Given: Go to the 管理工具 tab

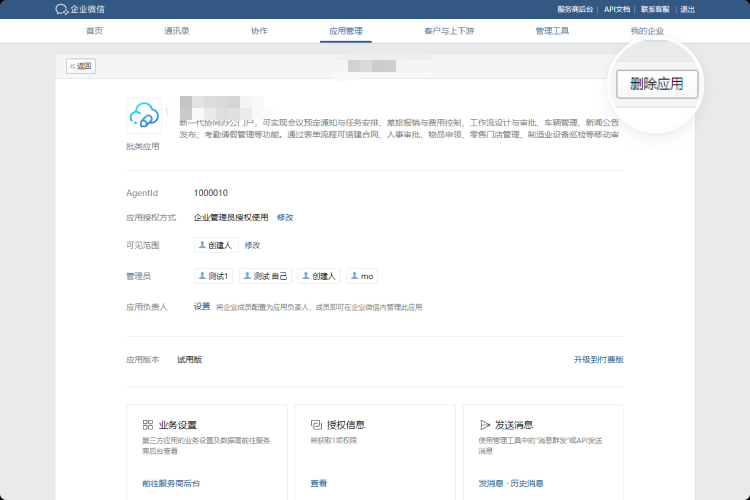Looking at the screenshot, I should 552,31.
